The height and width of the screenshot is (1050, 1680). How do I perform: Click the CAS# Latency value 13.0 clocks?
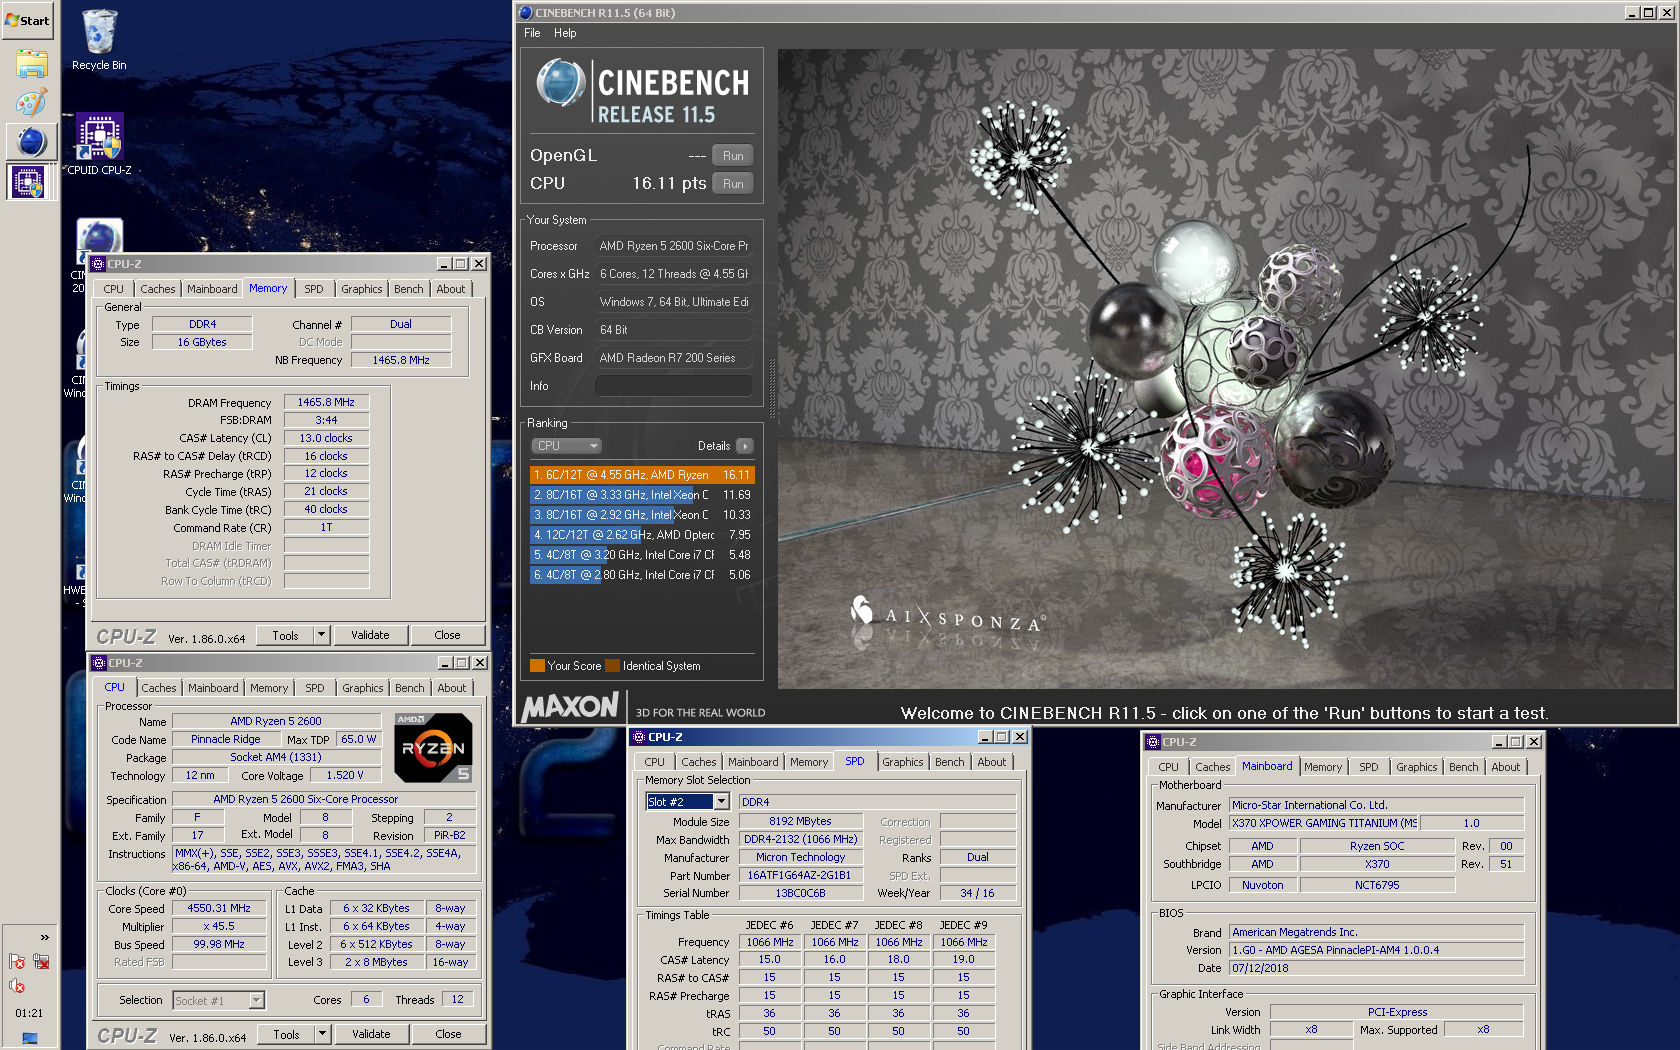coord(326,438)
